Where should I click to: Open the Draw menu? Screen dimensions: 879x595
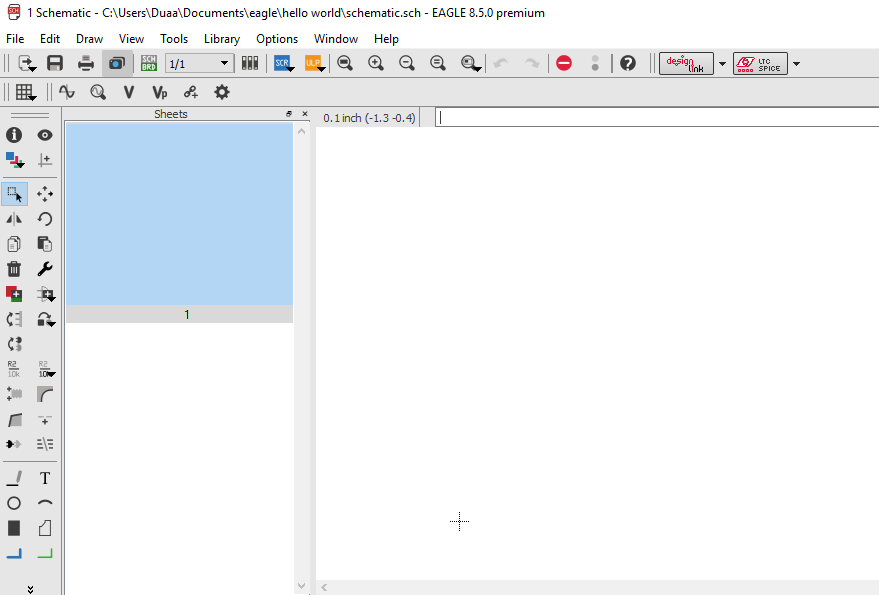[x=90, y=39]
